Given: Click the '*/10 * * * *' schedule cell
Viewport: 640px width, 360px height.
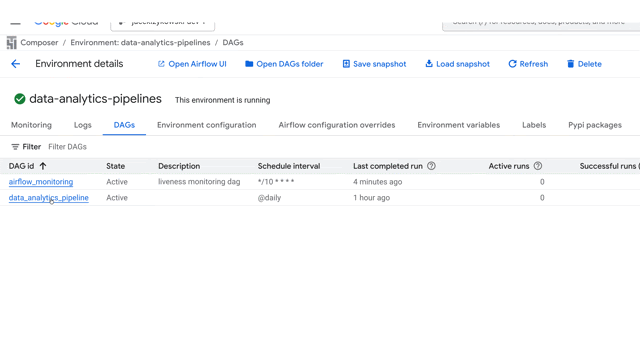Looking at the screenshot, I should coord(276,182).
